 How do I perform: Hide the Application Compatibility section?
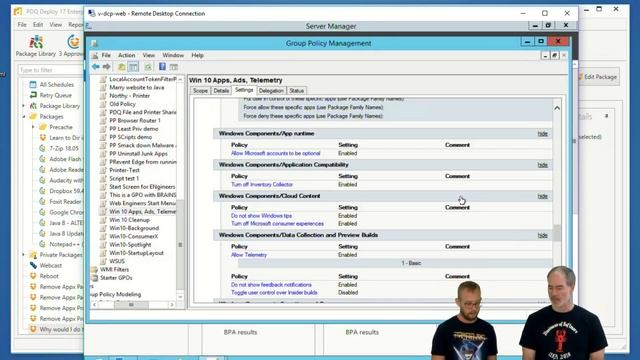[x=542, y=165]
